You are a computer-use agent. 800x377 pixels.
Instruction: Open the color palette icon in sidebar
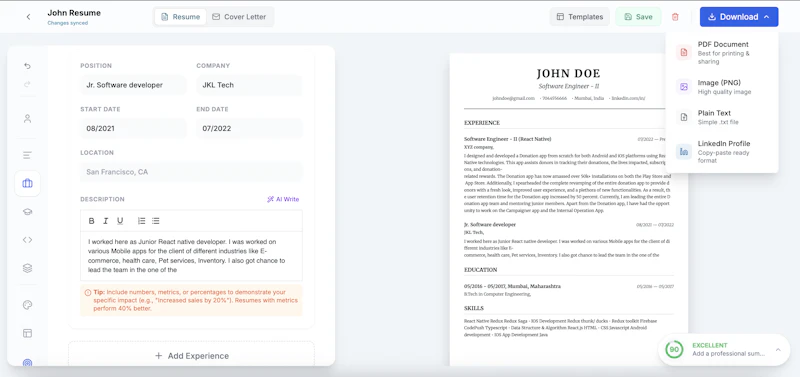pyautogui.click(x=28, y=305)
